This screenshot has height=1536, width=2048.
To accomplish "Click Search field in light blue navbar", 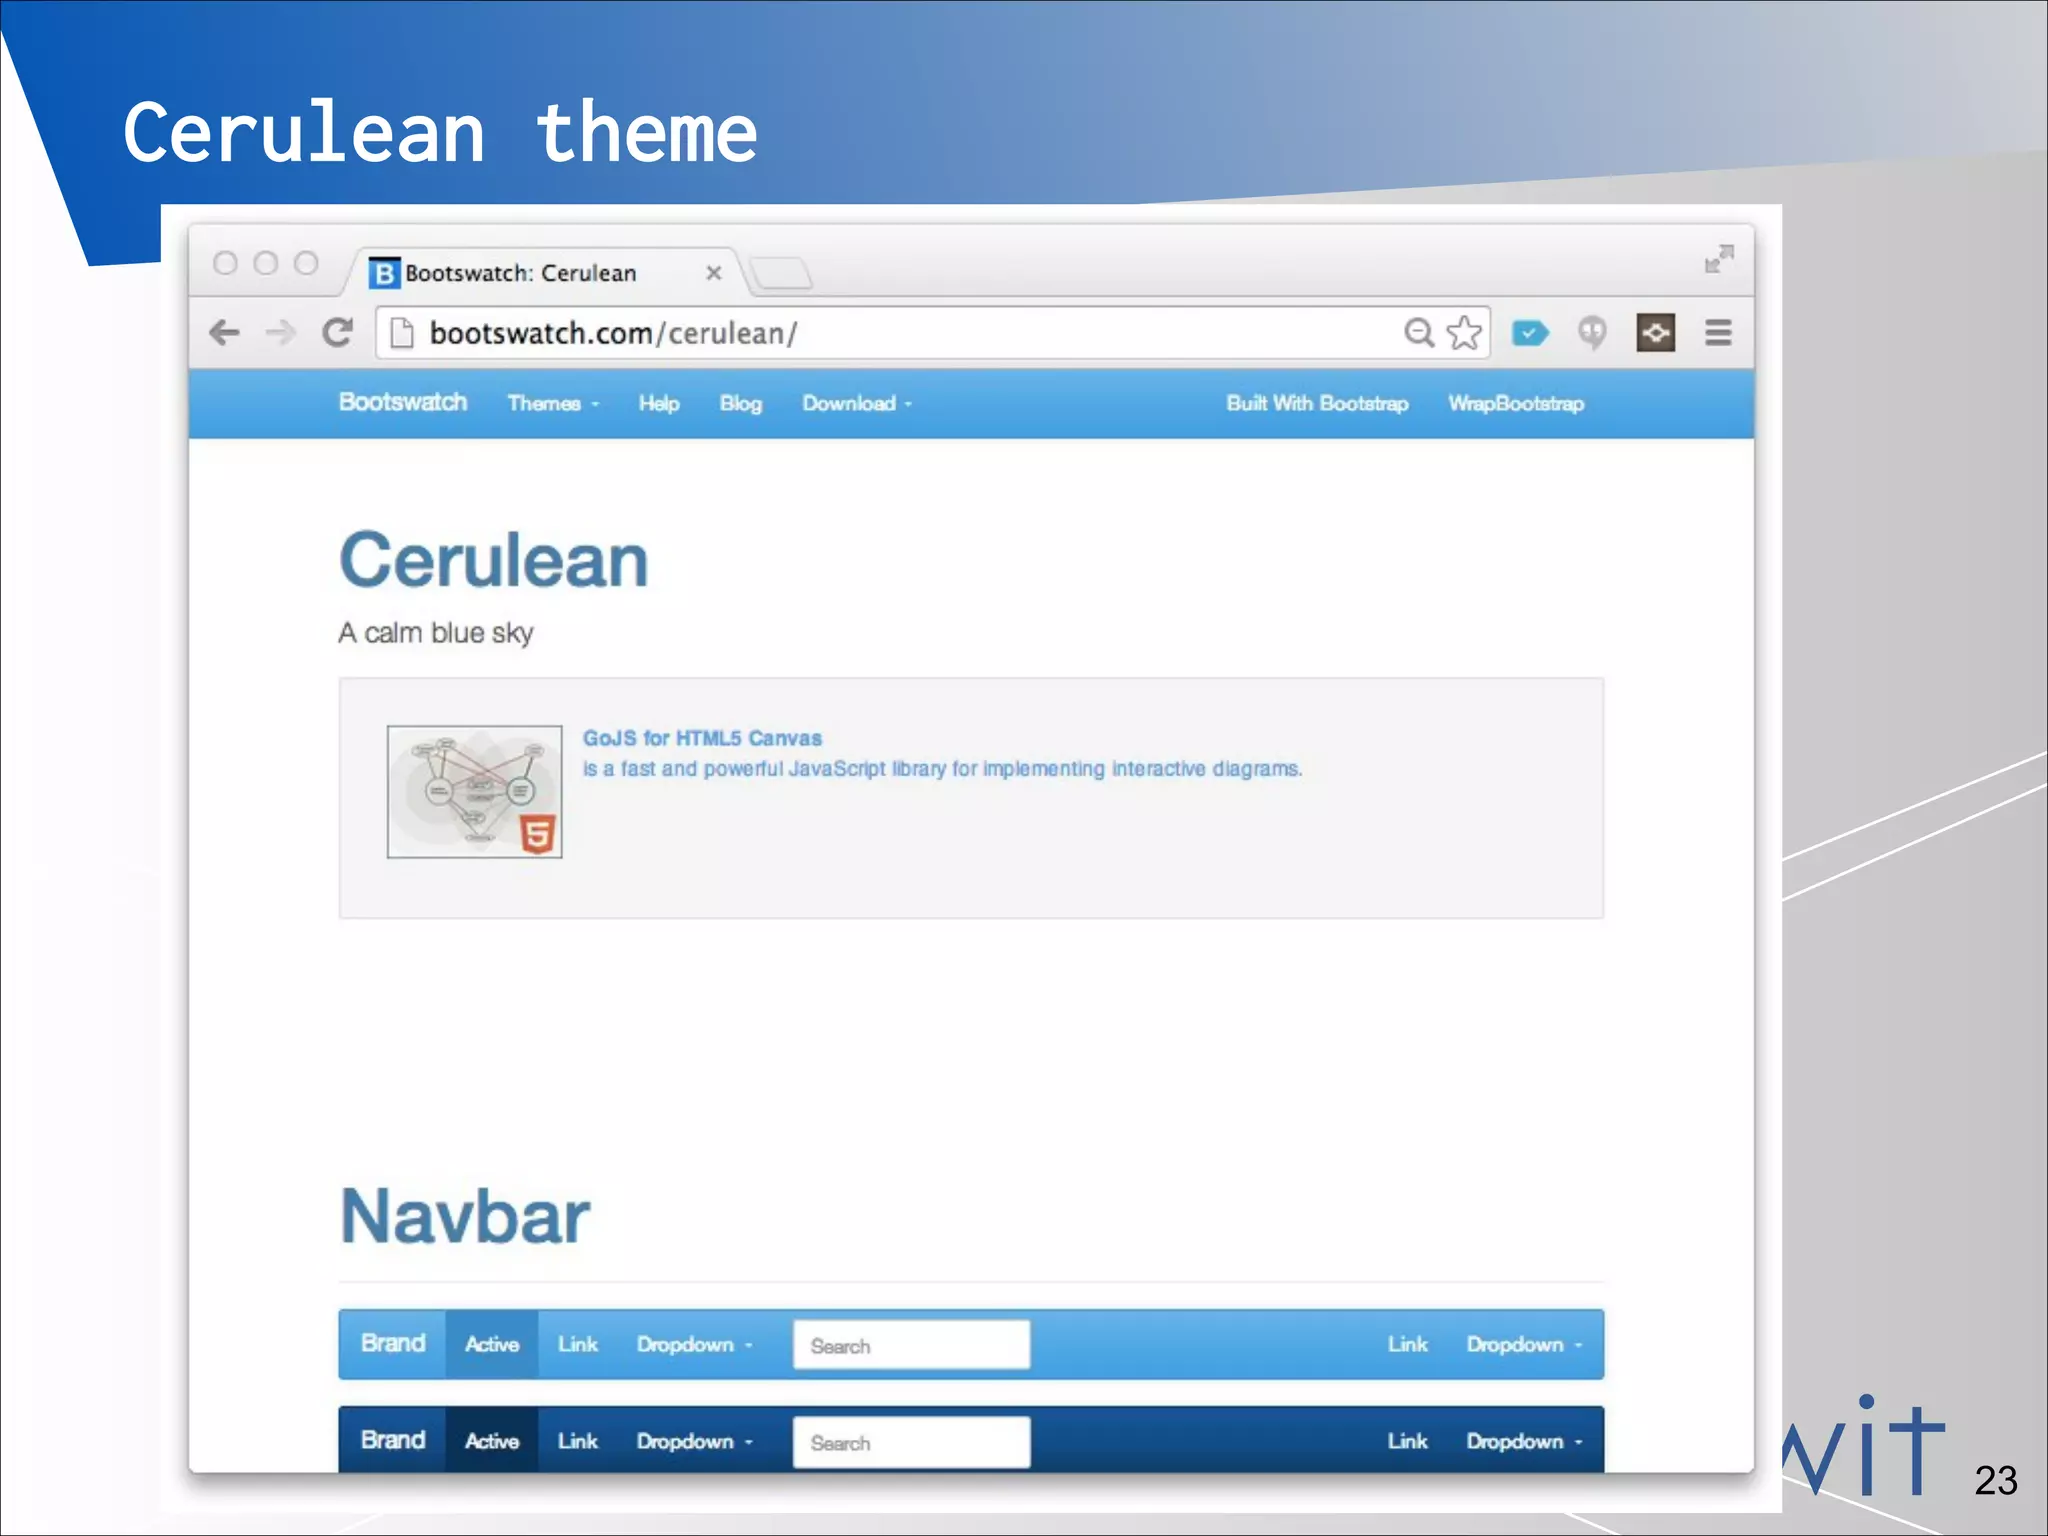I will [912, 1345].
